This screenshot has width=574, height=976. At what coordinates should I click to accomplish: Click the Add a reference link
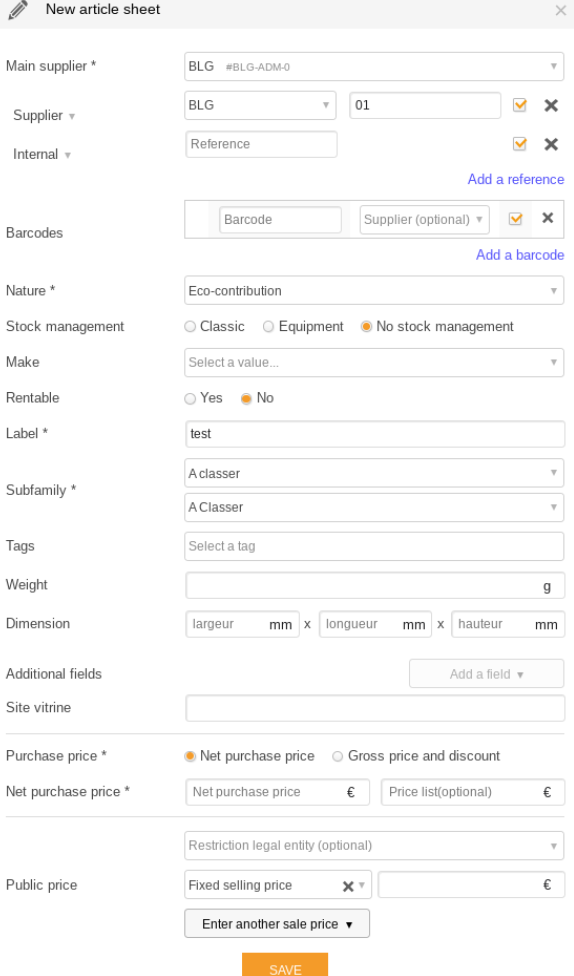pyautogui.click(x=516, y=179)
